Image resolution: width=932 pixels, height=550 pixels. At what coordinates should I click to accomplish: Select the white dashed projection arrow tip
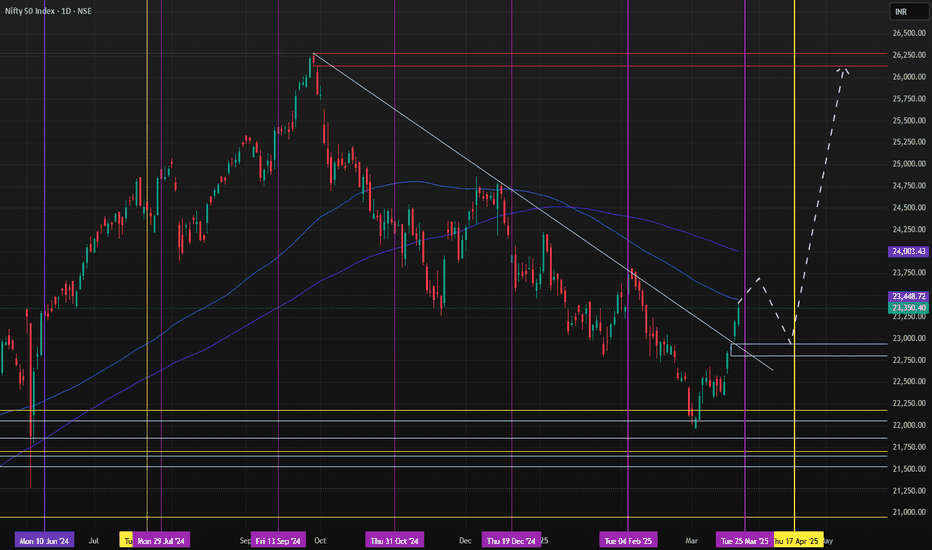[842, 70]
